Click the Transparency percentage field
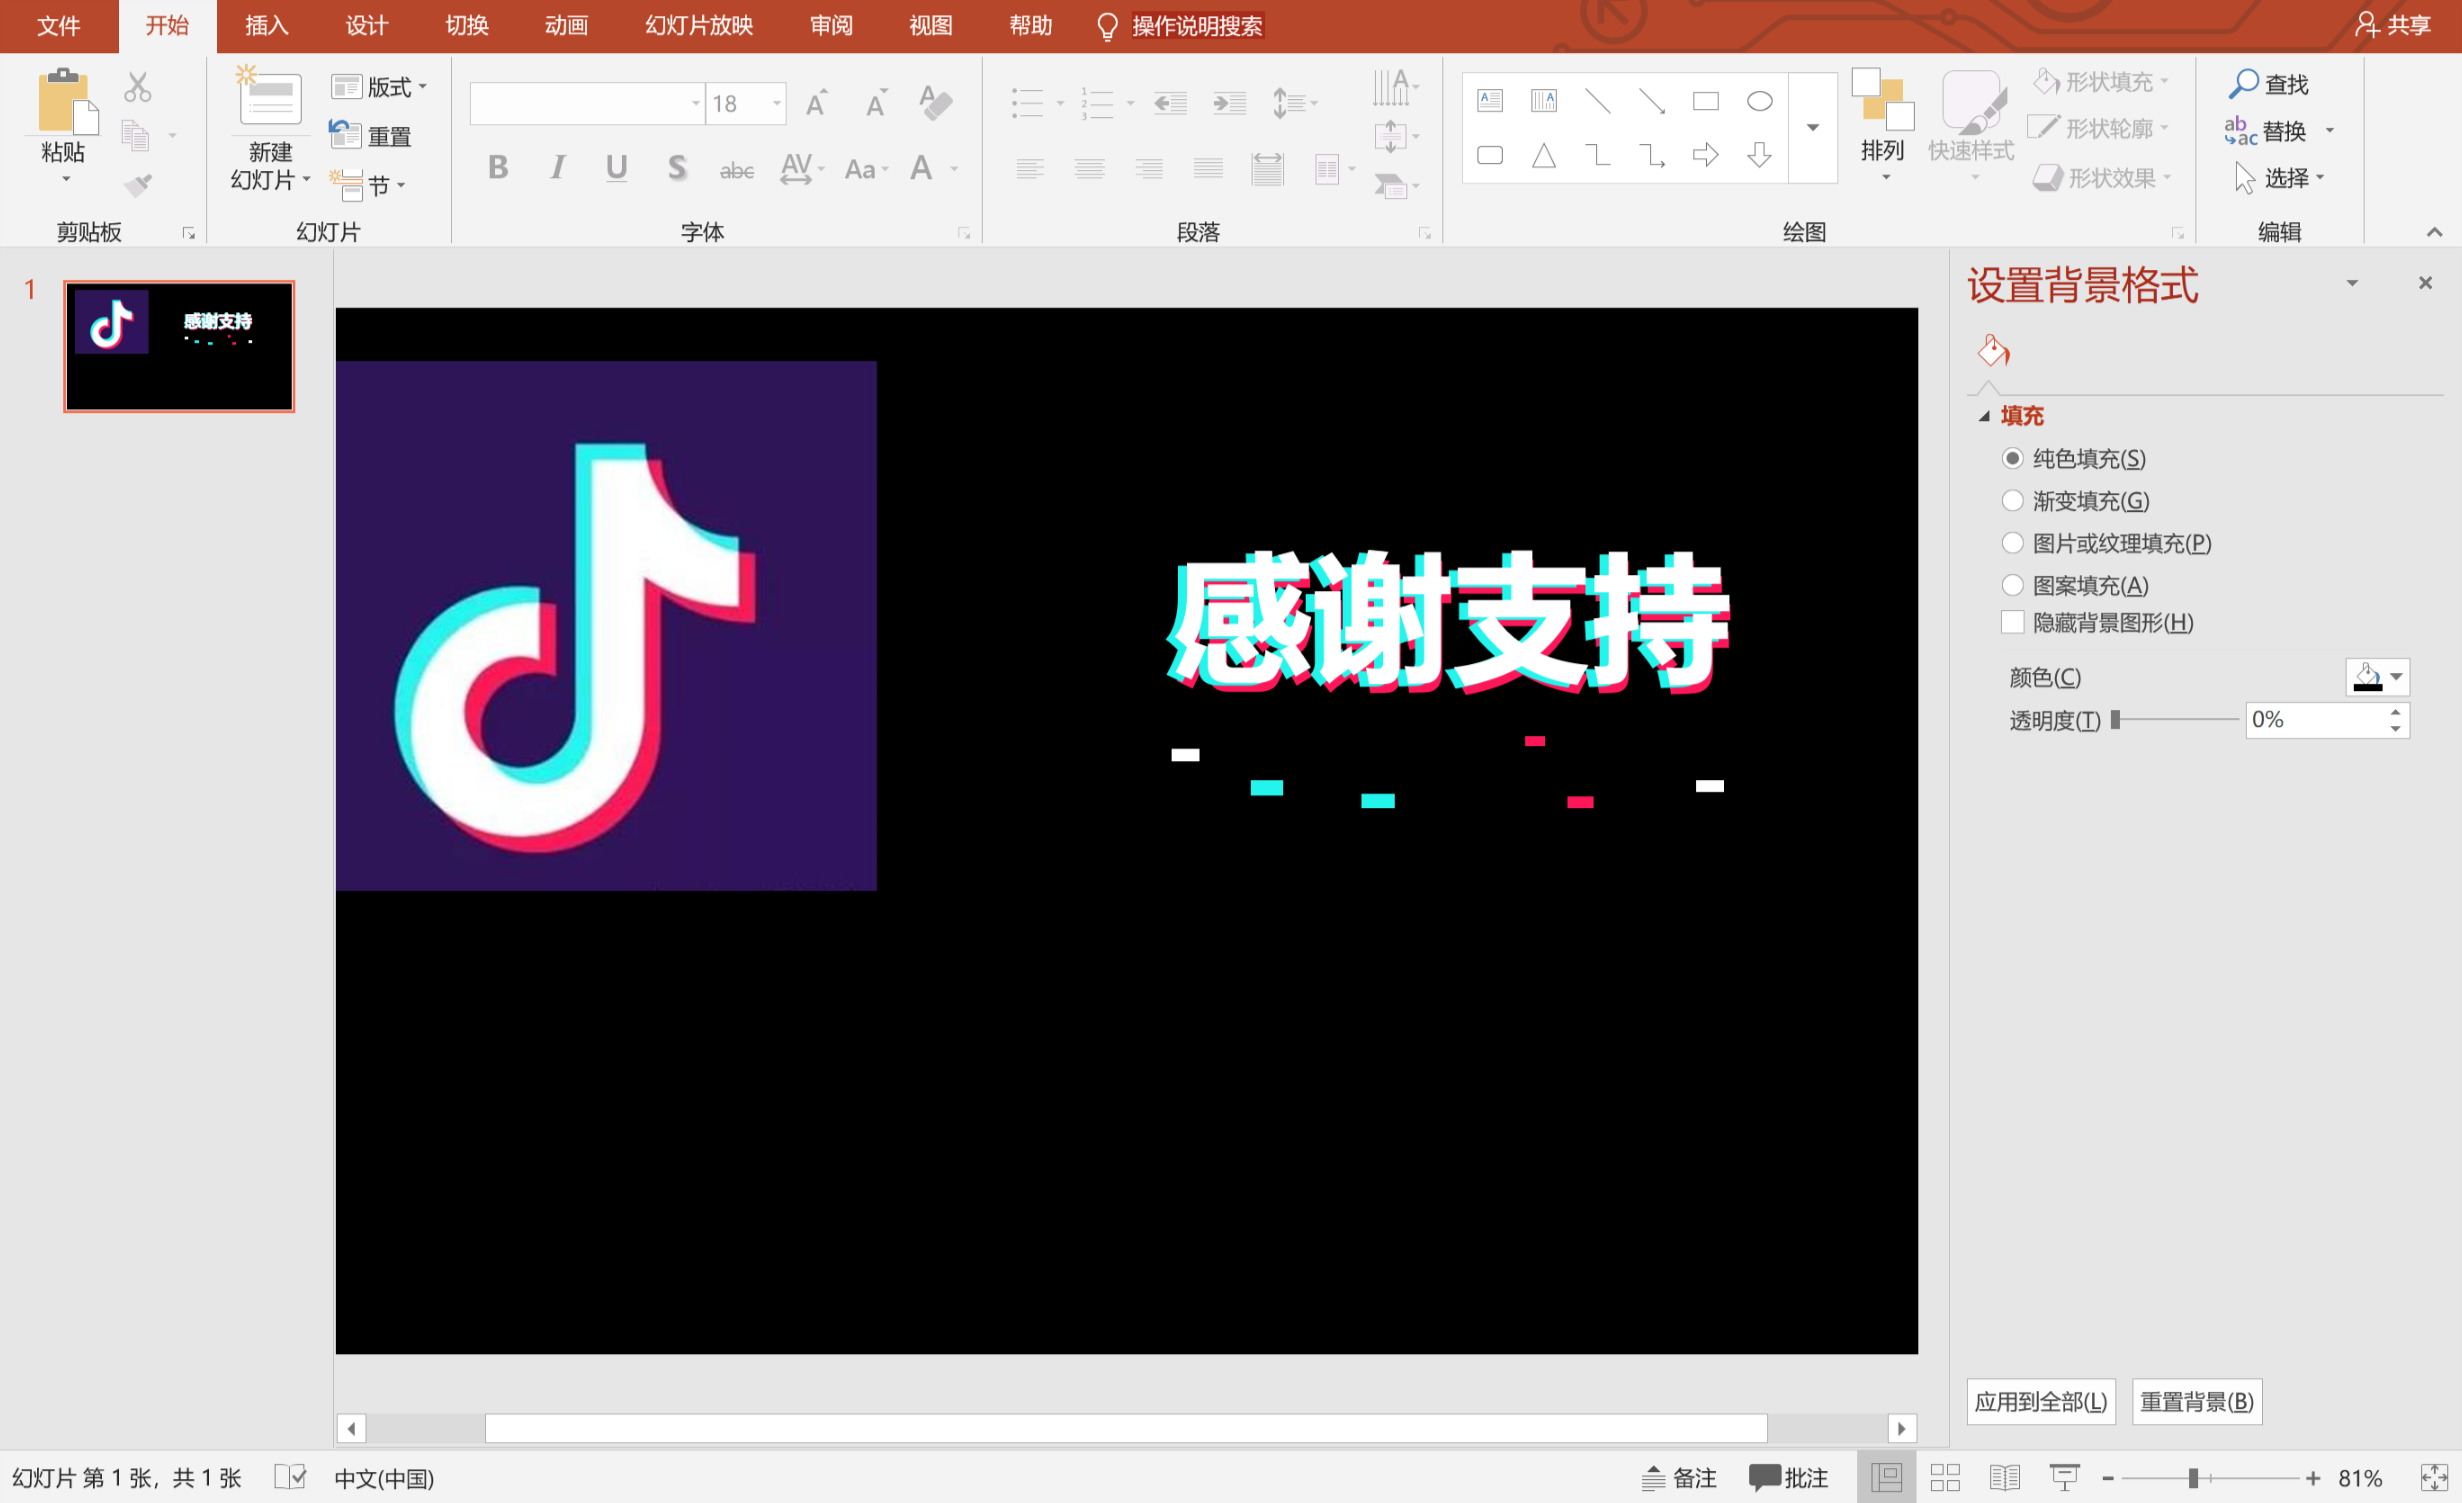The image size is (2462, 1503). 2316,719
